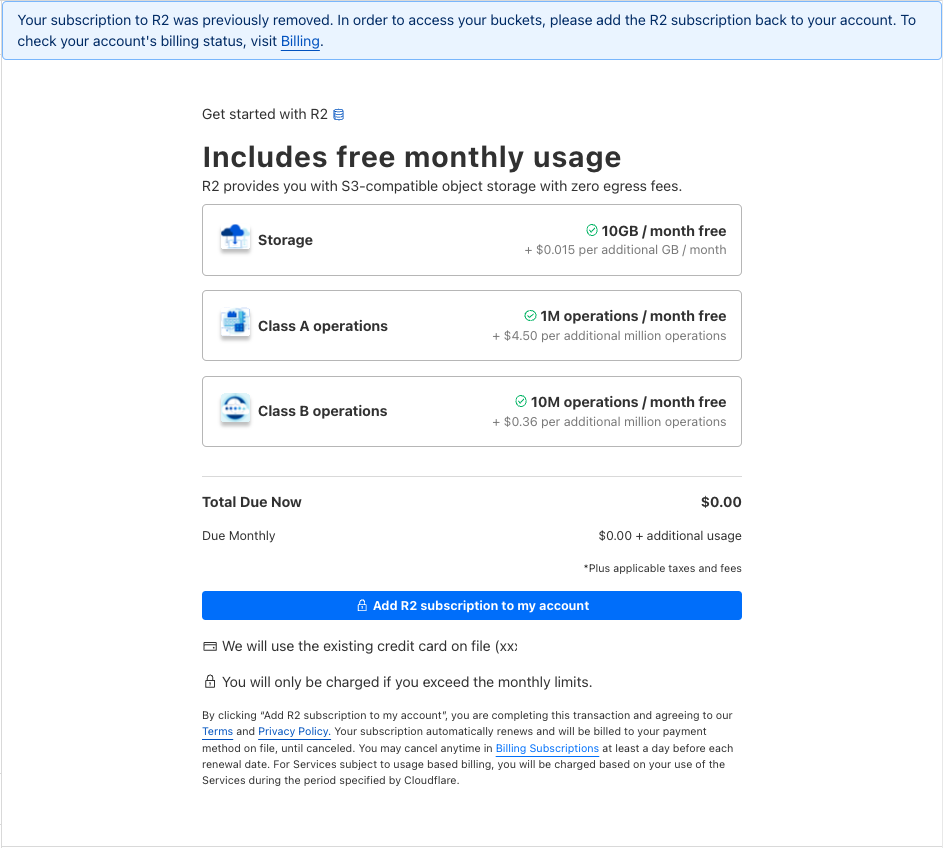Open the Billing link in the banner
The height and width of the screenshot is (848, 943).
tap(300, 41)
